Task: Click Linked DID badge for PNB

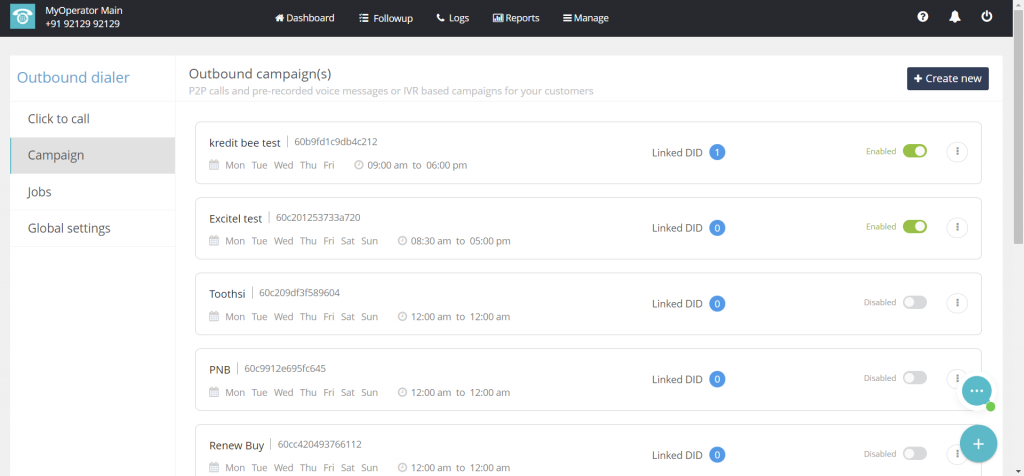Action: point(717,379)
